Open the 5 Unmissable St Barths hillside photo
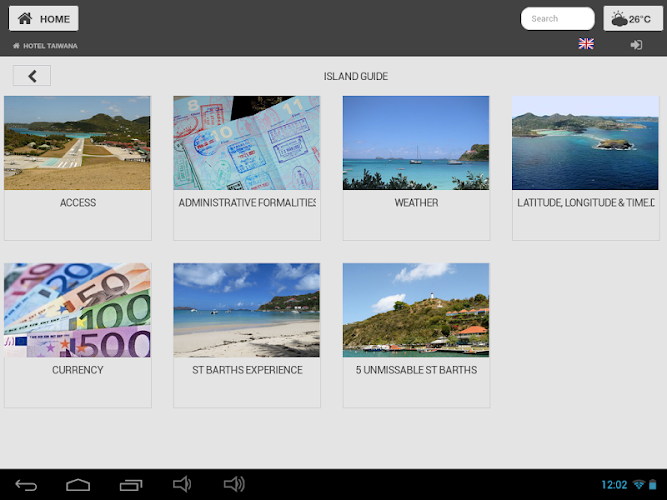 pos(416,310)
